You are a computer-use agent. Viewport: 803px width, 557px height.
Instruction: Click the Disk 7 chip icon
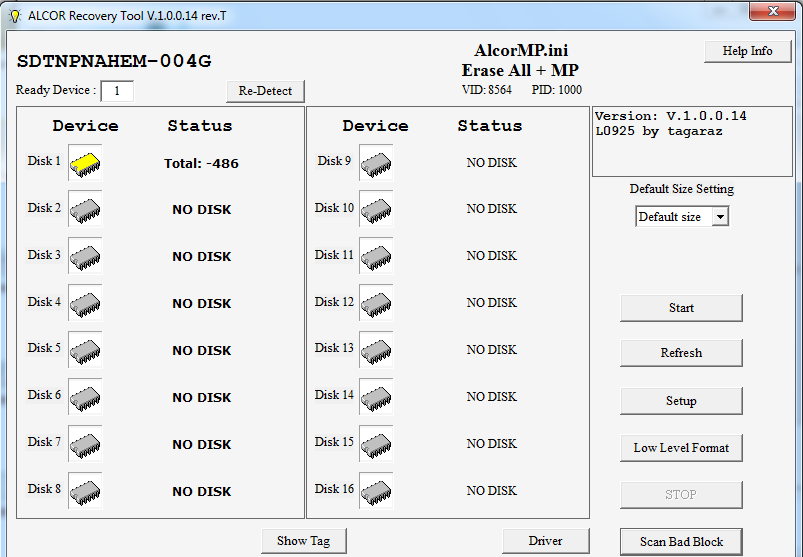85,444
